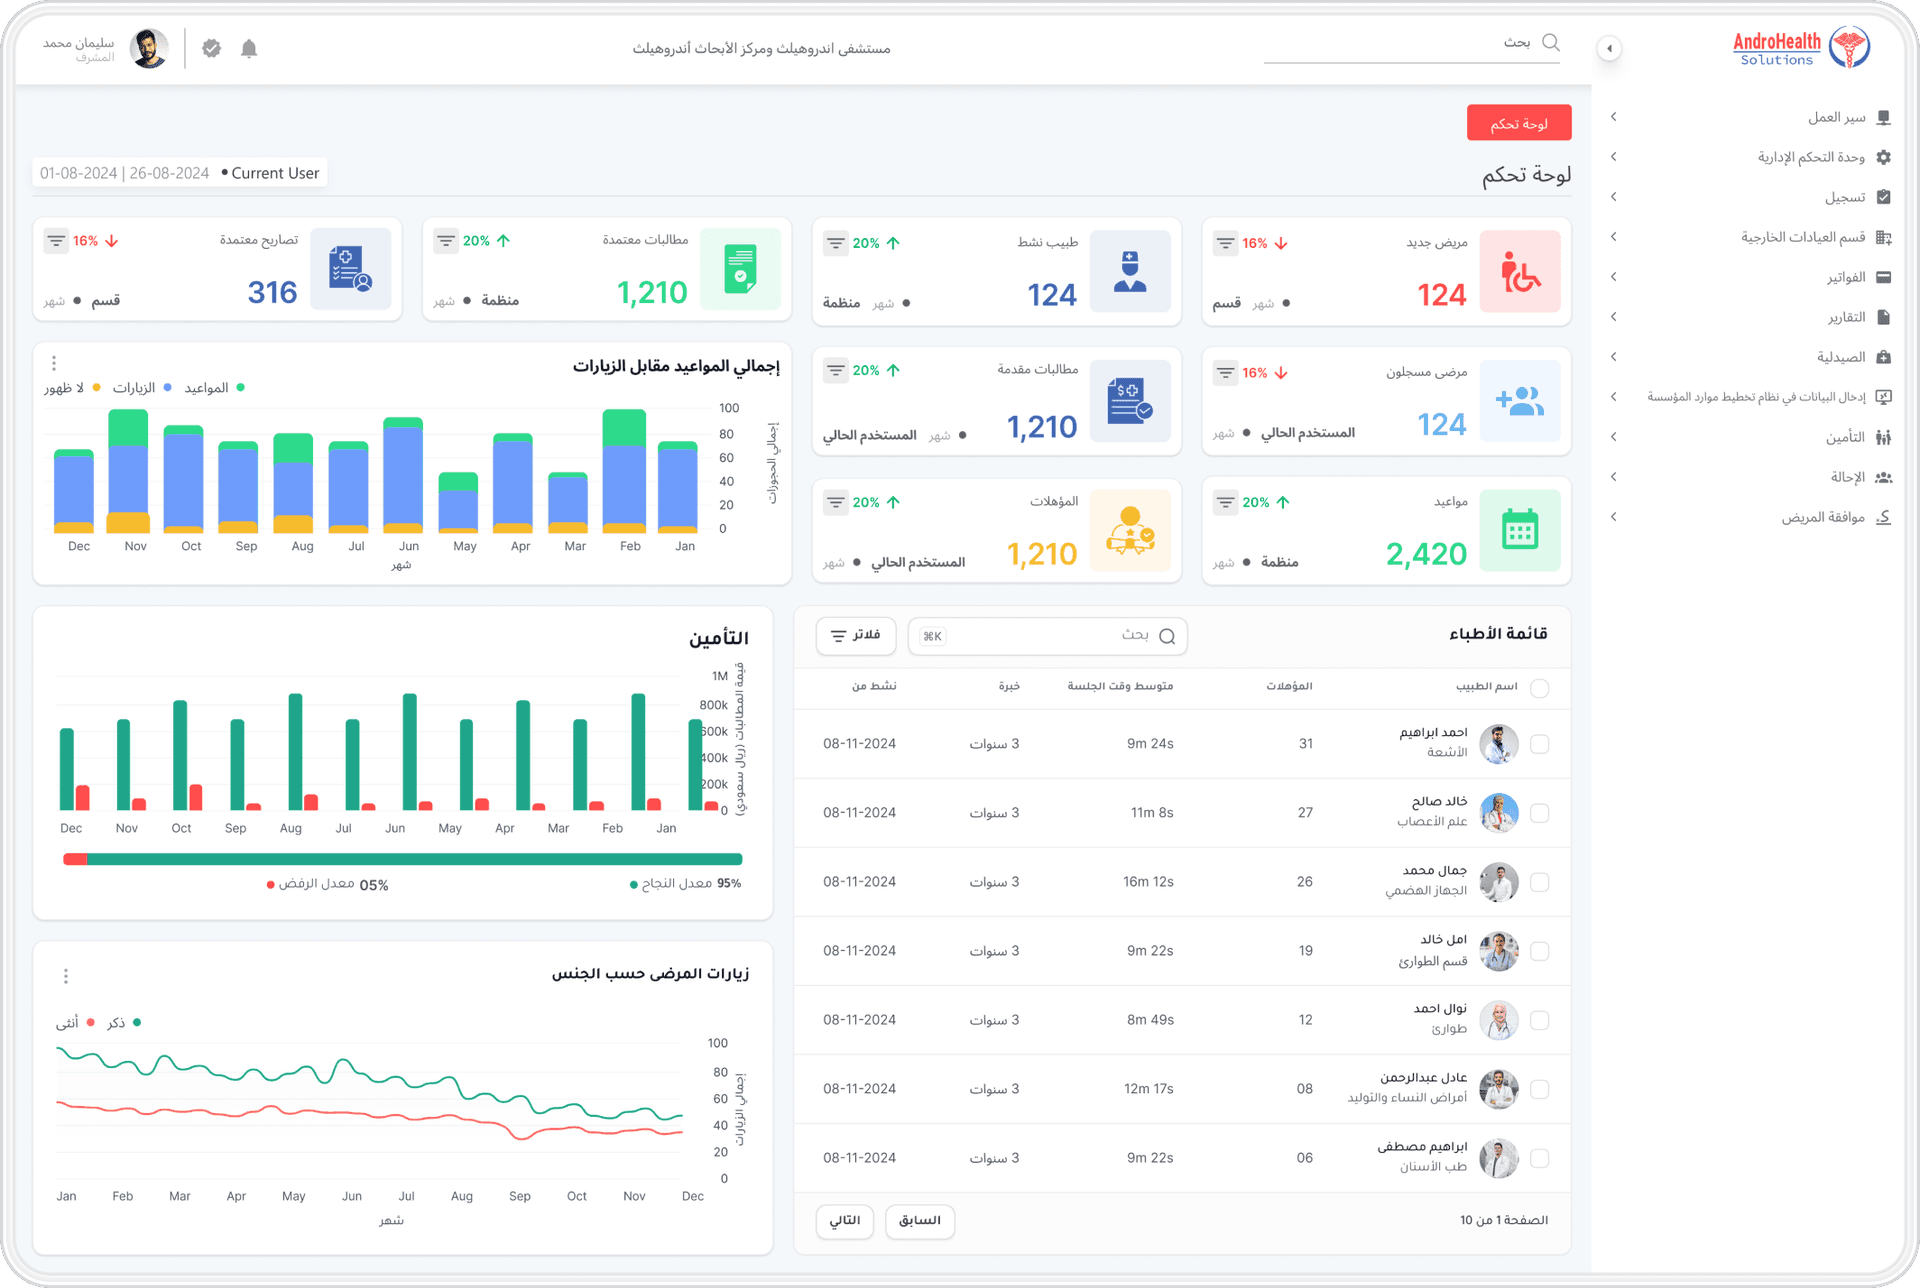The image size is (1920, 1288).
Task: Collapse the sidebar with the arrow toggle
Action: pyautogui.click(x=1609, y=48)
